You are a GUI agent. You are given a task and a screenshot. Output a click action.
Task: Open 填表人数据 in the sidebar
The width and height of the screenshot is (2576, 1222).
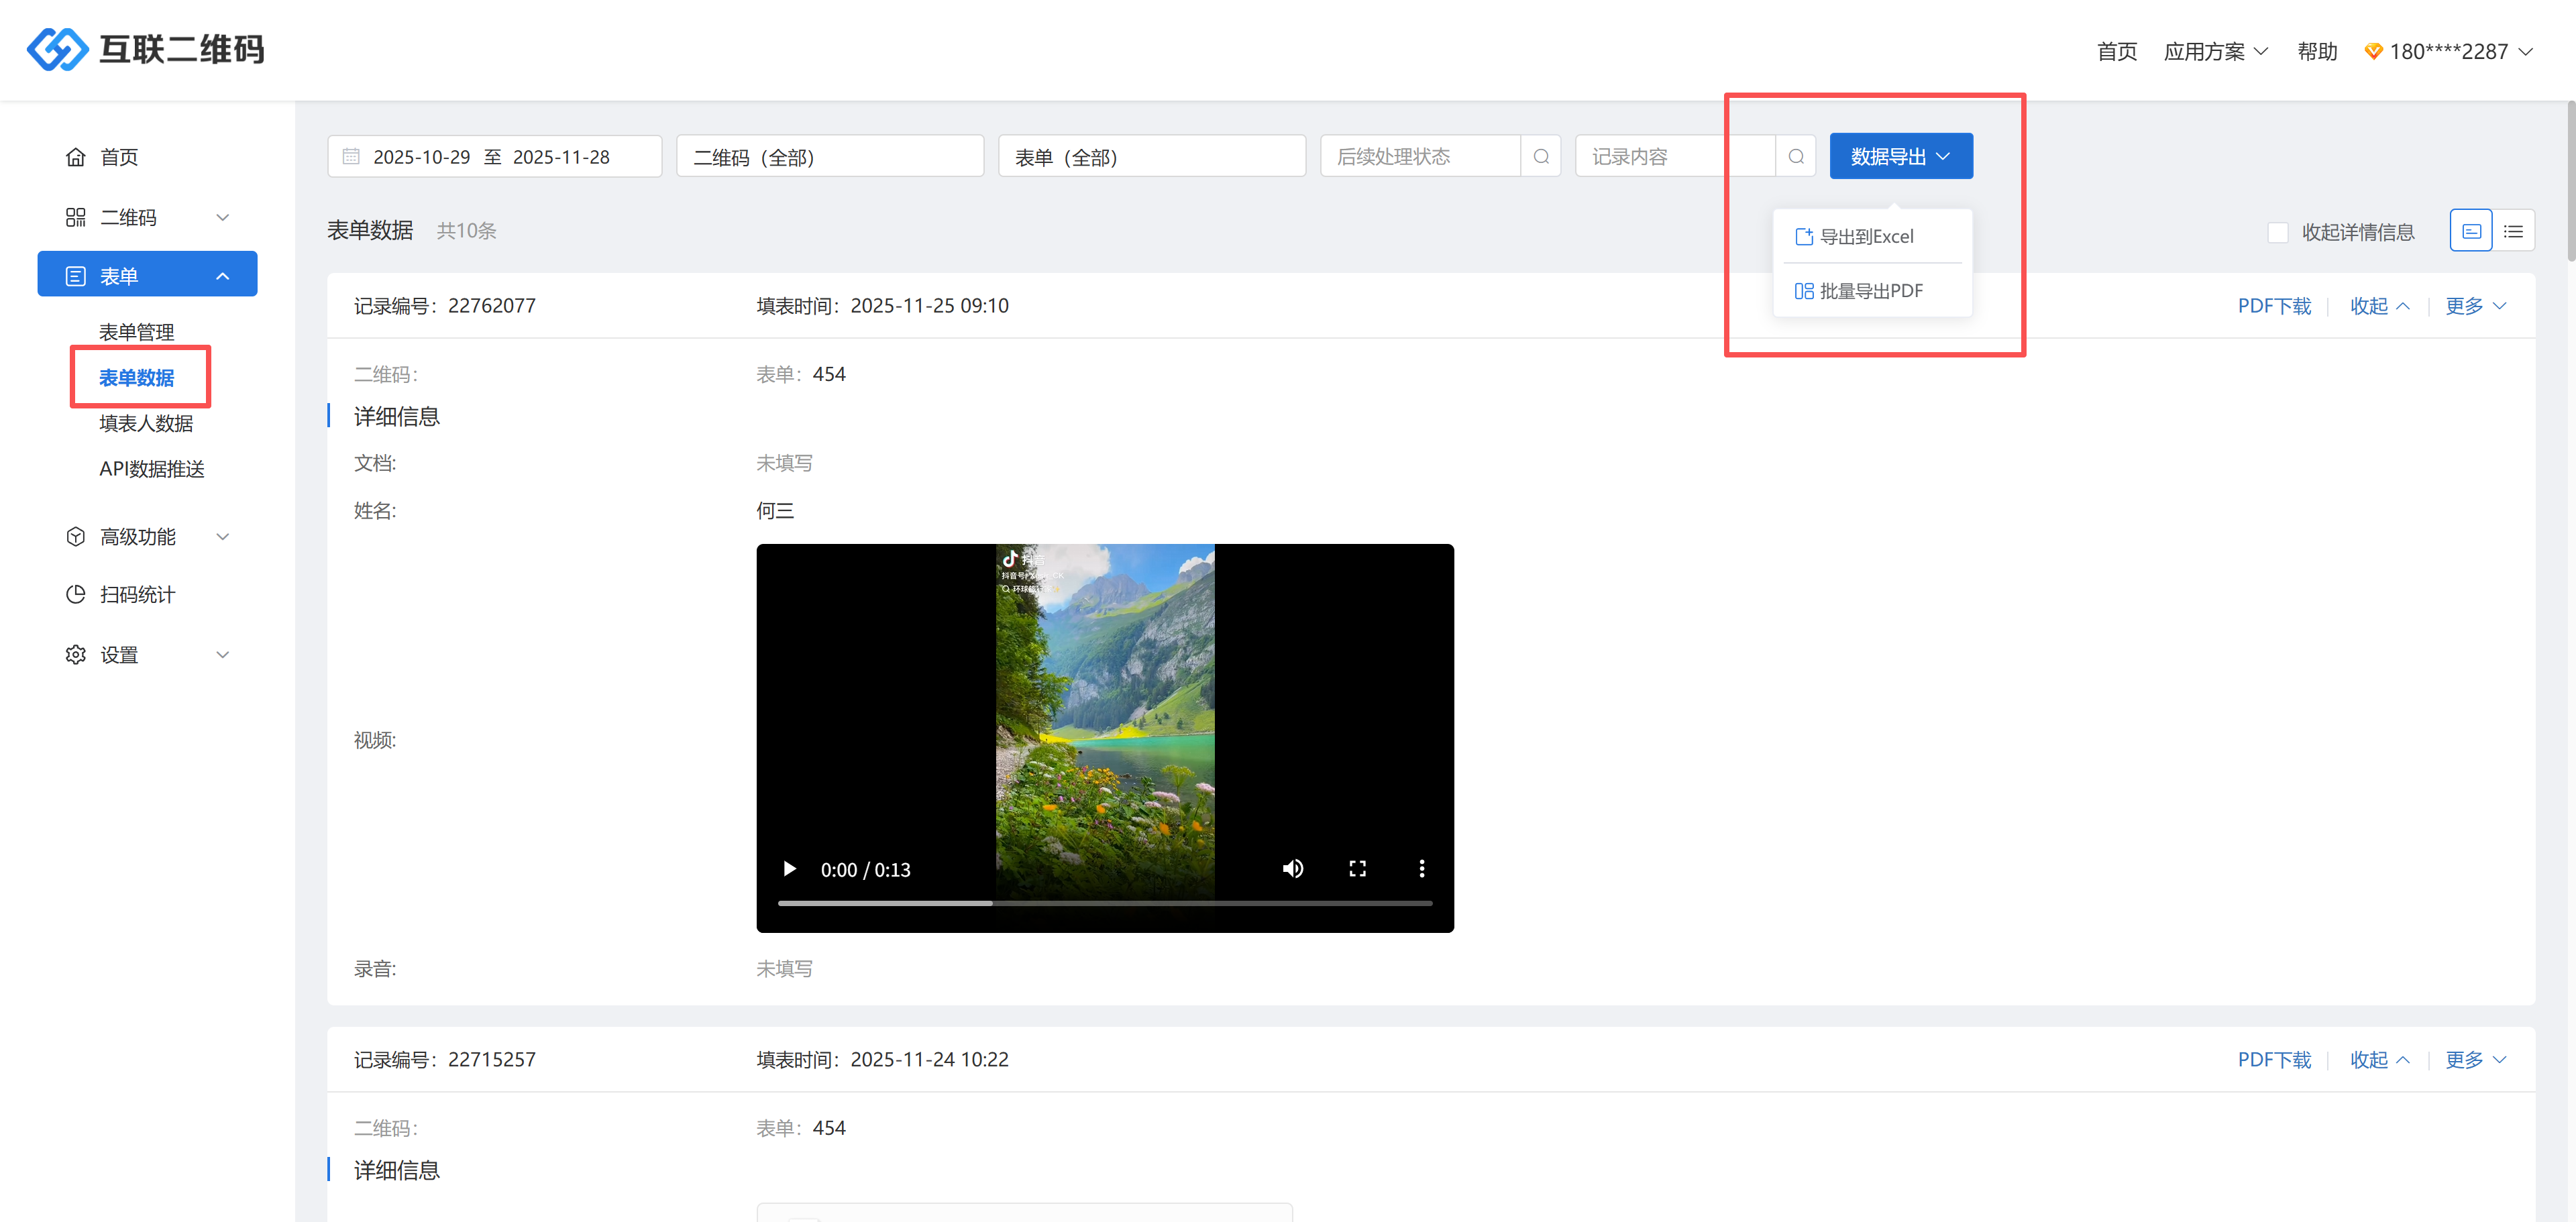(146, 423)
